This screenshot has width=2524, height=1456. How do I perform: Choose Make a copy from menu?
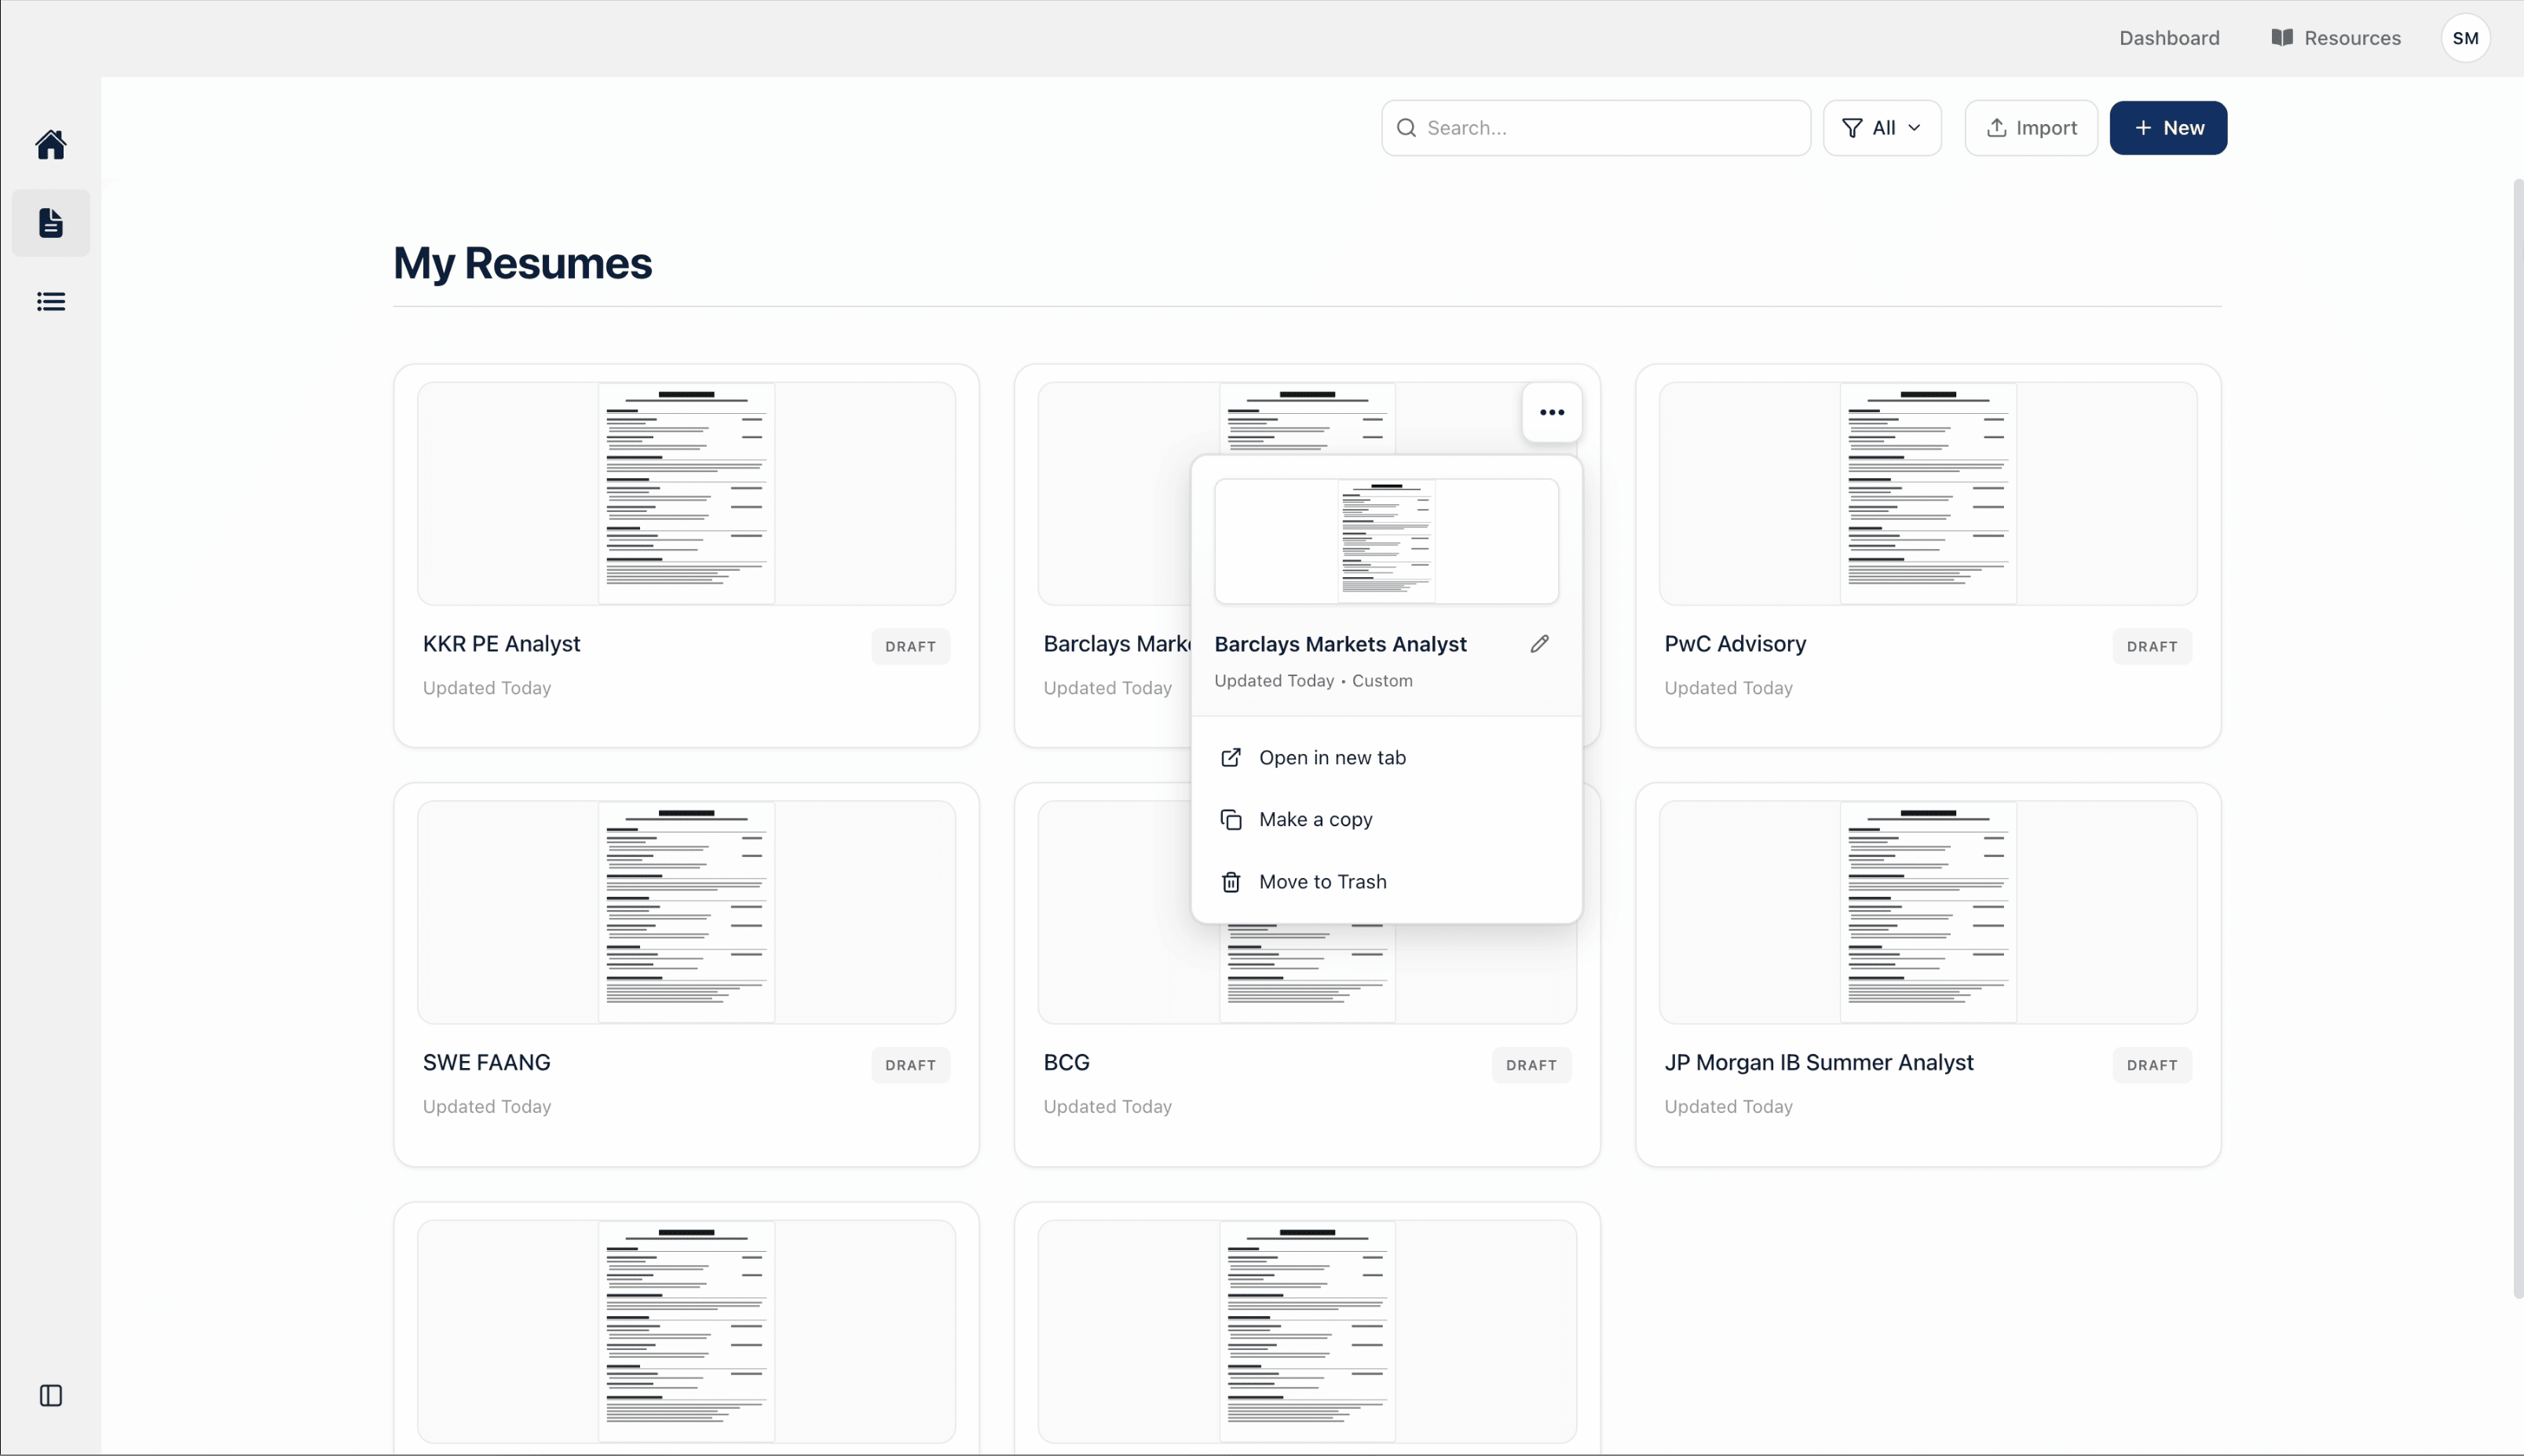coord(1315,820)
